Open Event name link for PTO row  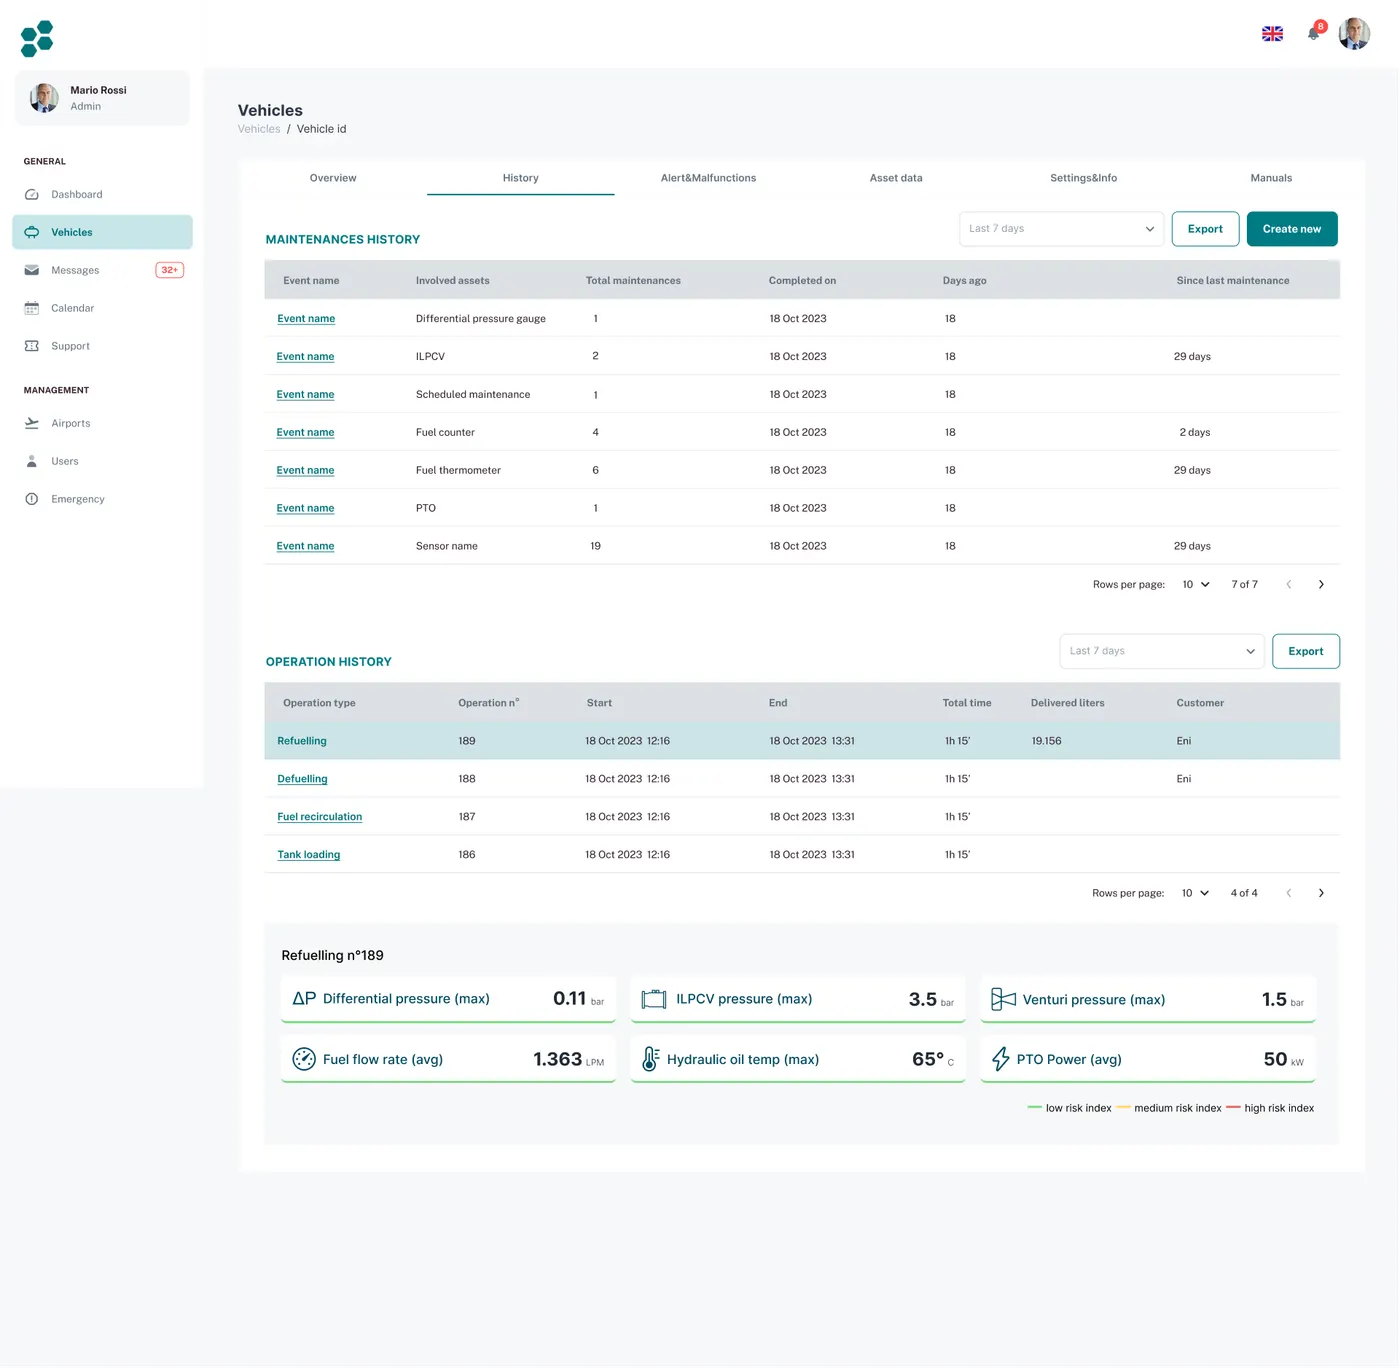click(306, 509)
